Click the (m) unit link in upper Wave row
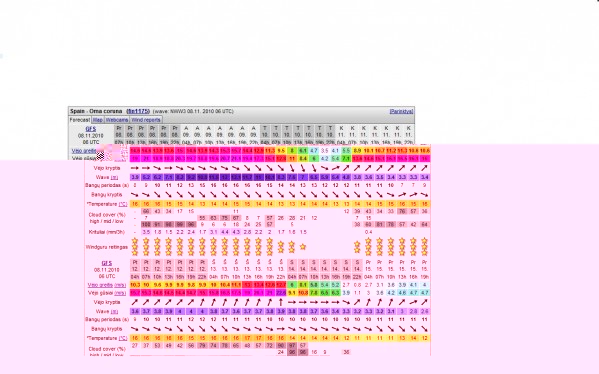This screenshot has width=599, height=374. tap(114, 177)
